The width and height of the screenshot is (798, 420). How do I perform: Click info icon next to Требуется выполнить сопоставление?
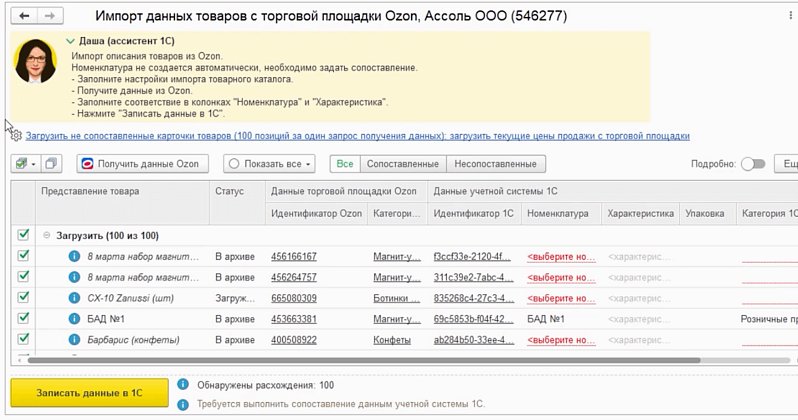[183, 405]
